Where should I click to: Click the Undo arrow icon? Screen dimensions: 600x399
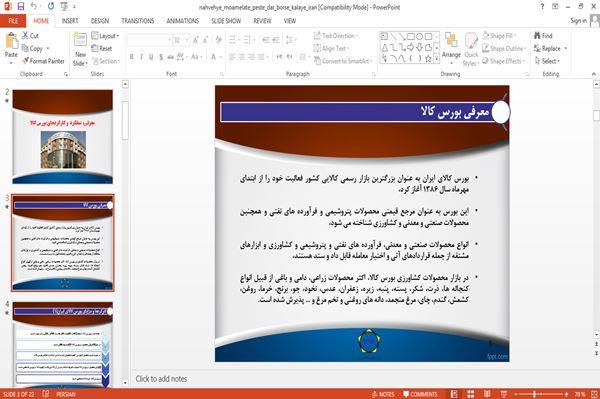click(34, 6)
